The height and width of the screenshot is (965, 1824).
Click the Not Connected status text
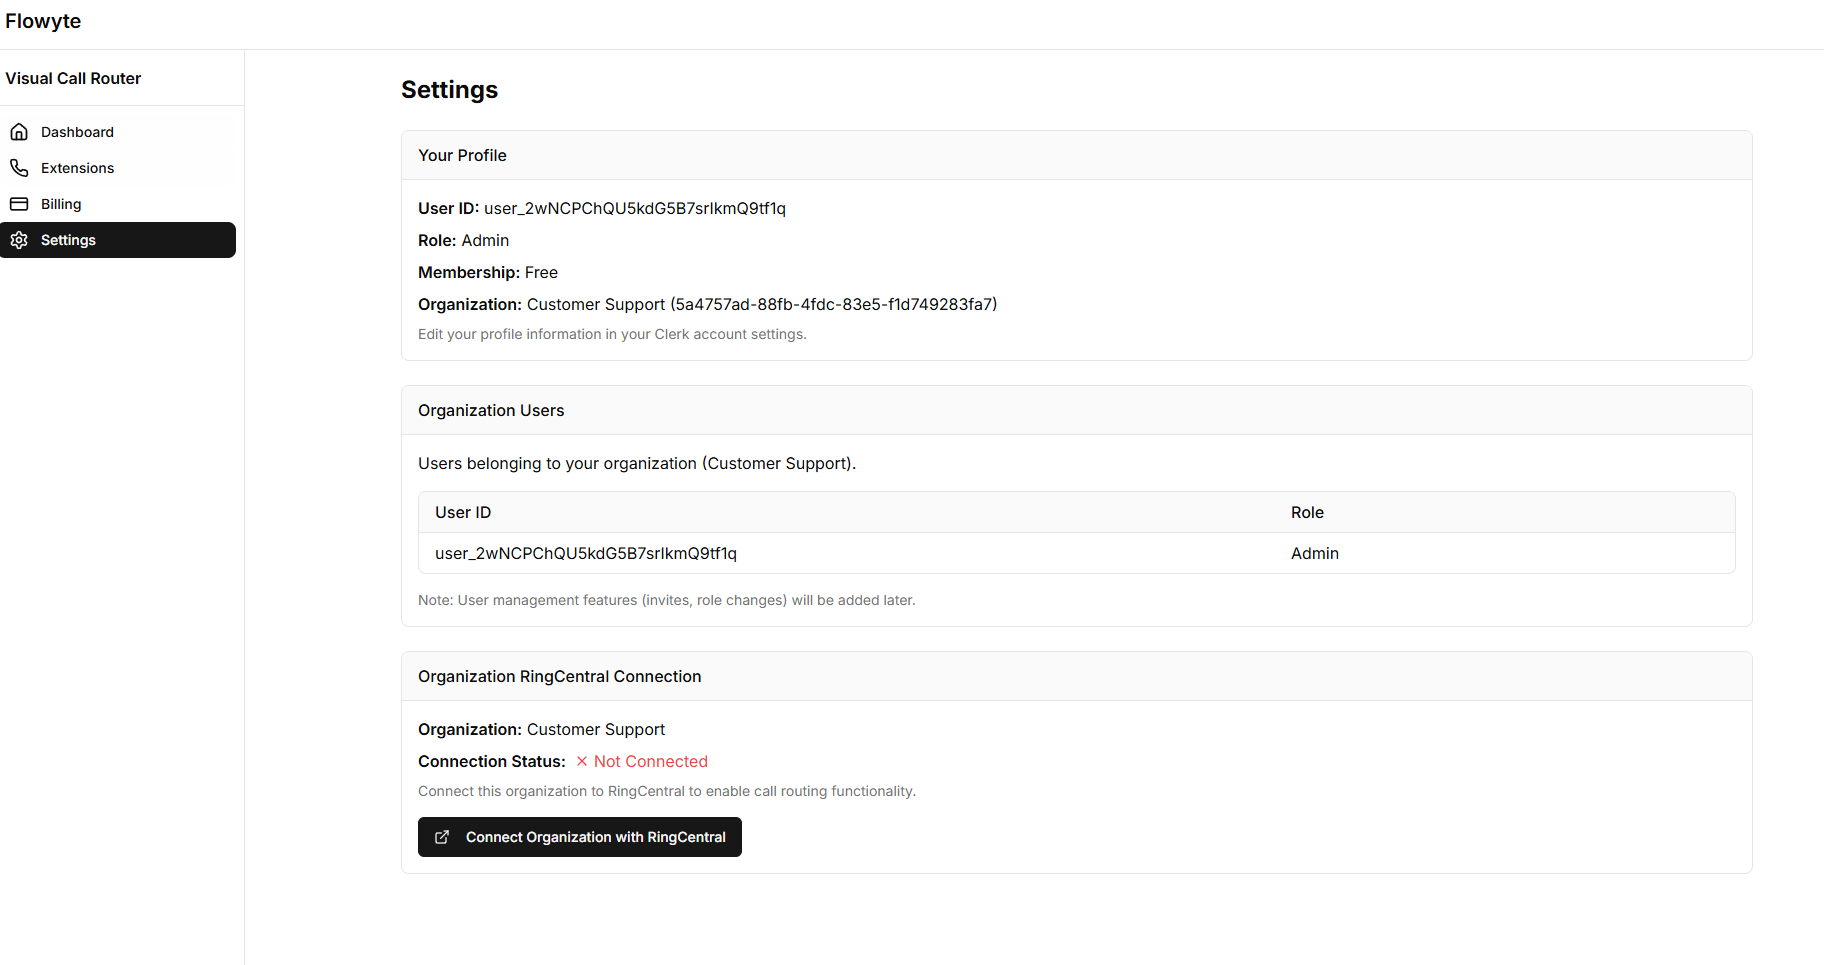point(650,762)
